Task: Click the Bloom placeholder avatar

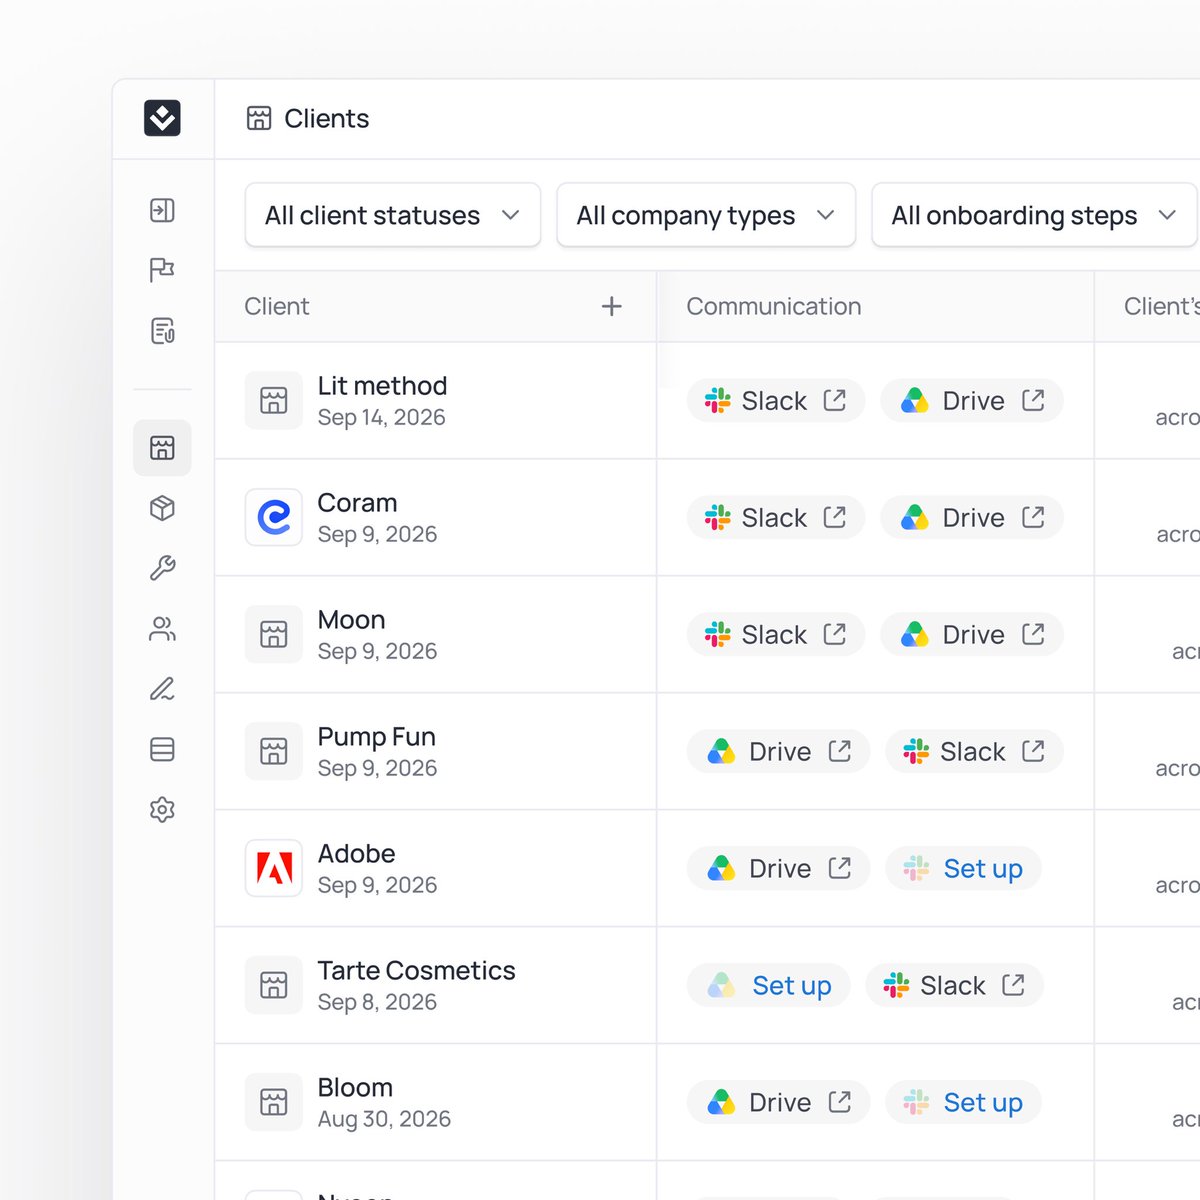Action: 274,1102
